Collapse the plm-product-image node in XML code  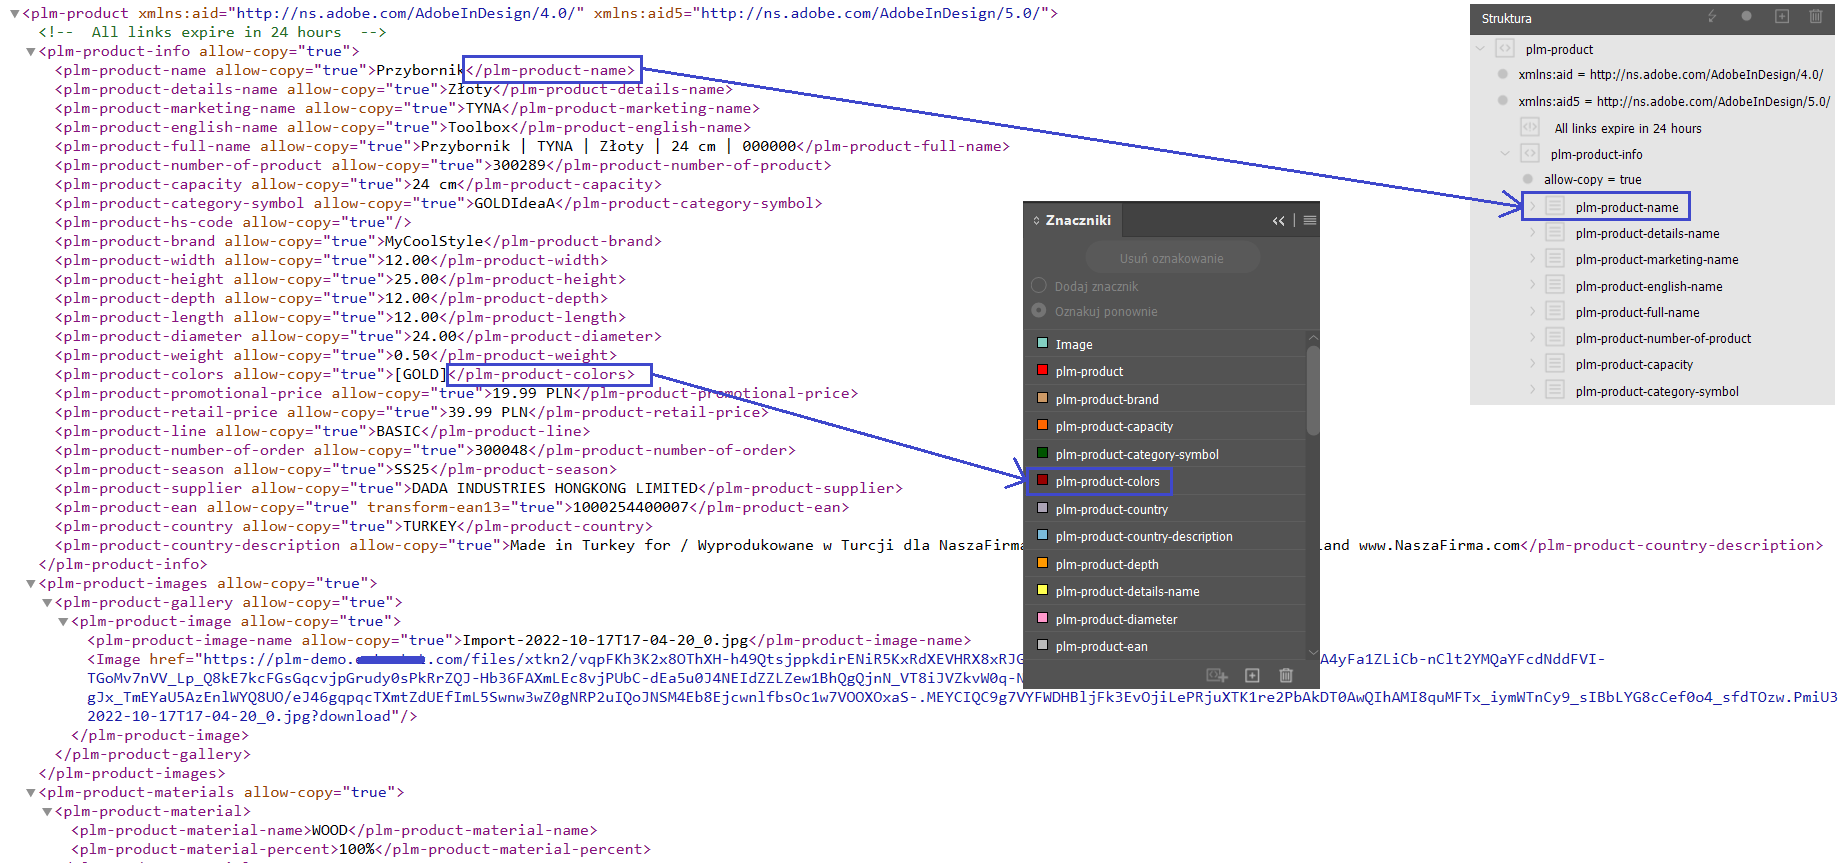coord(63,622)
